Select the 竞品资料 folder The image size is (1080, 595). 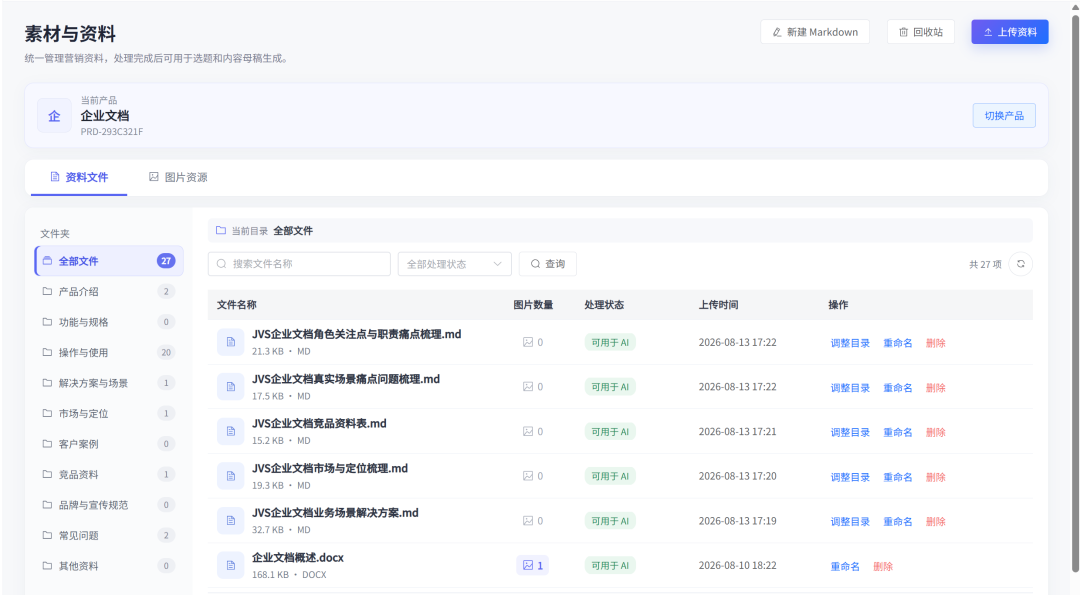click(x=110, y=474)
